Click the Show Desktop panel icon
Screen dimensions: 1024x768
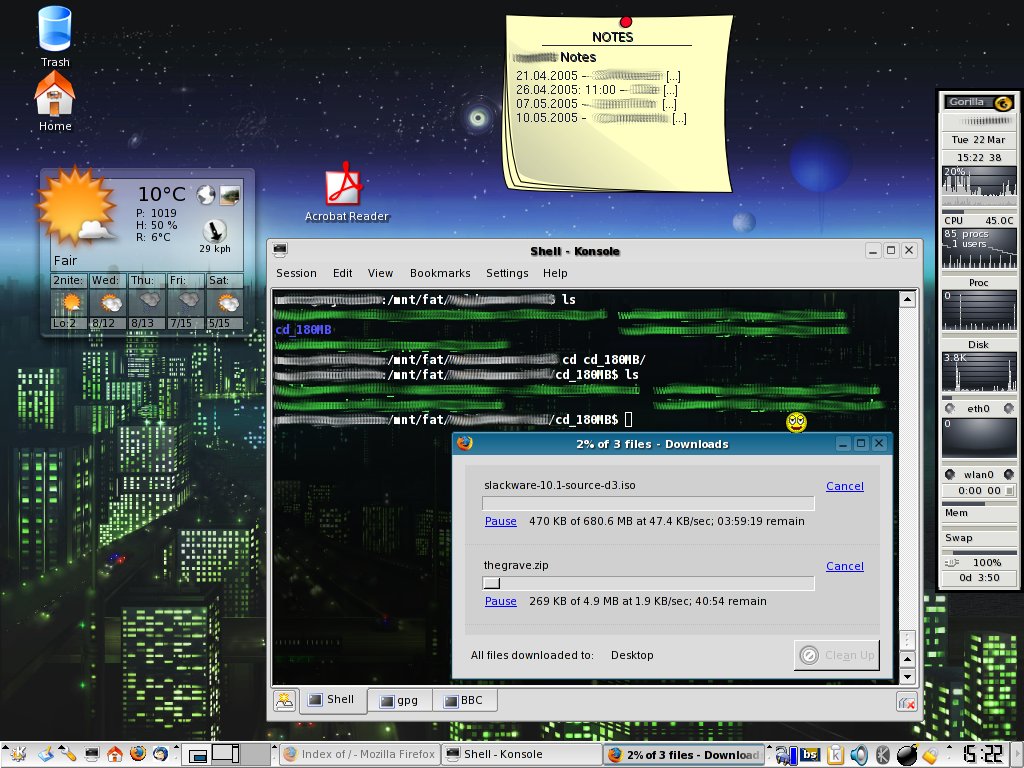[45, 754]
